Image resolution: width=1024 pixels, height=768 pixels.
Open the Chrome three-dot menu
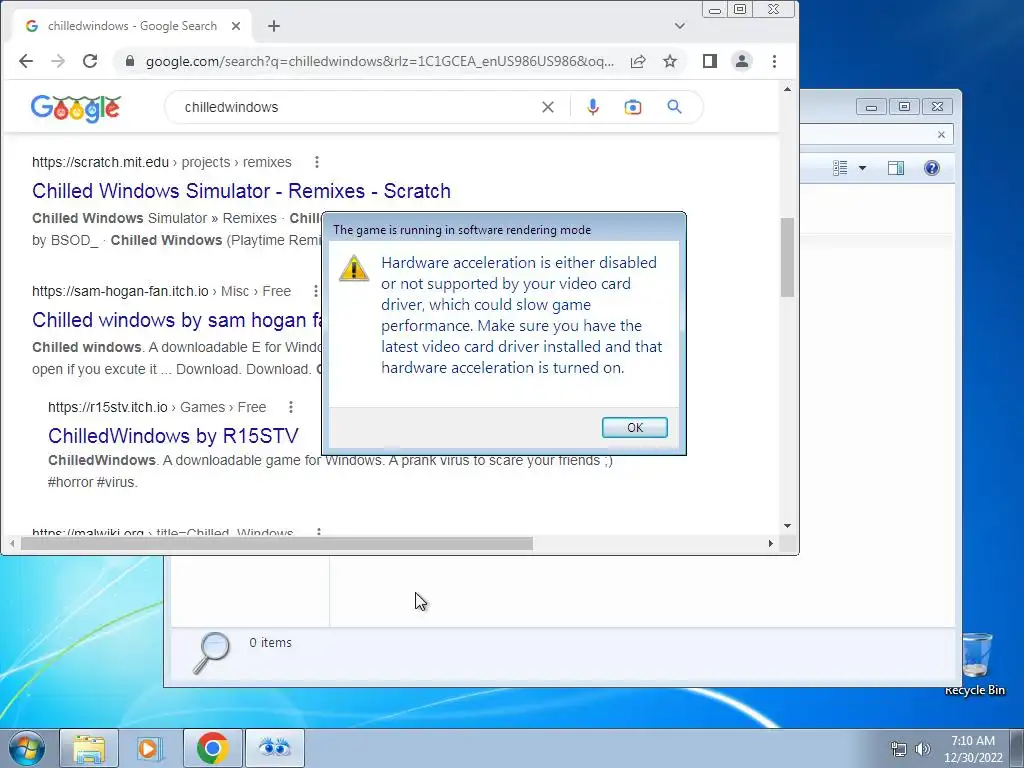(x=775, y=61)
